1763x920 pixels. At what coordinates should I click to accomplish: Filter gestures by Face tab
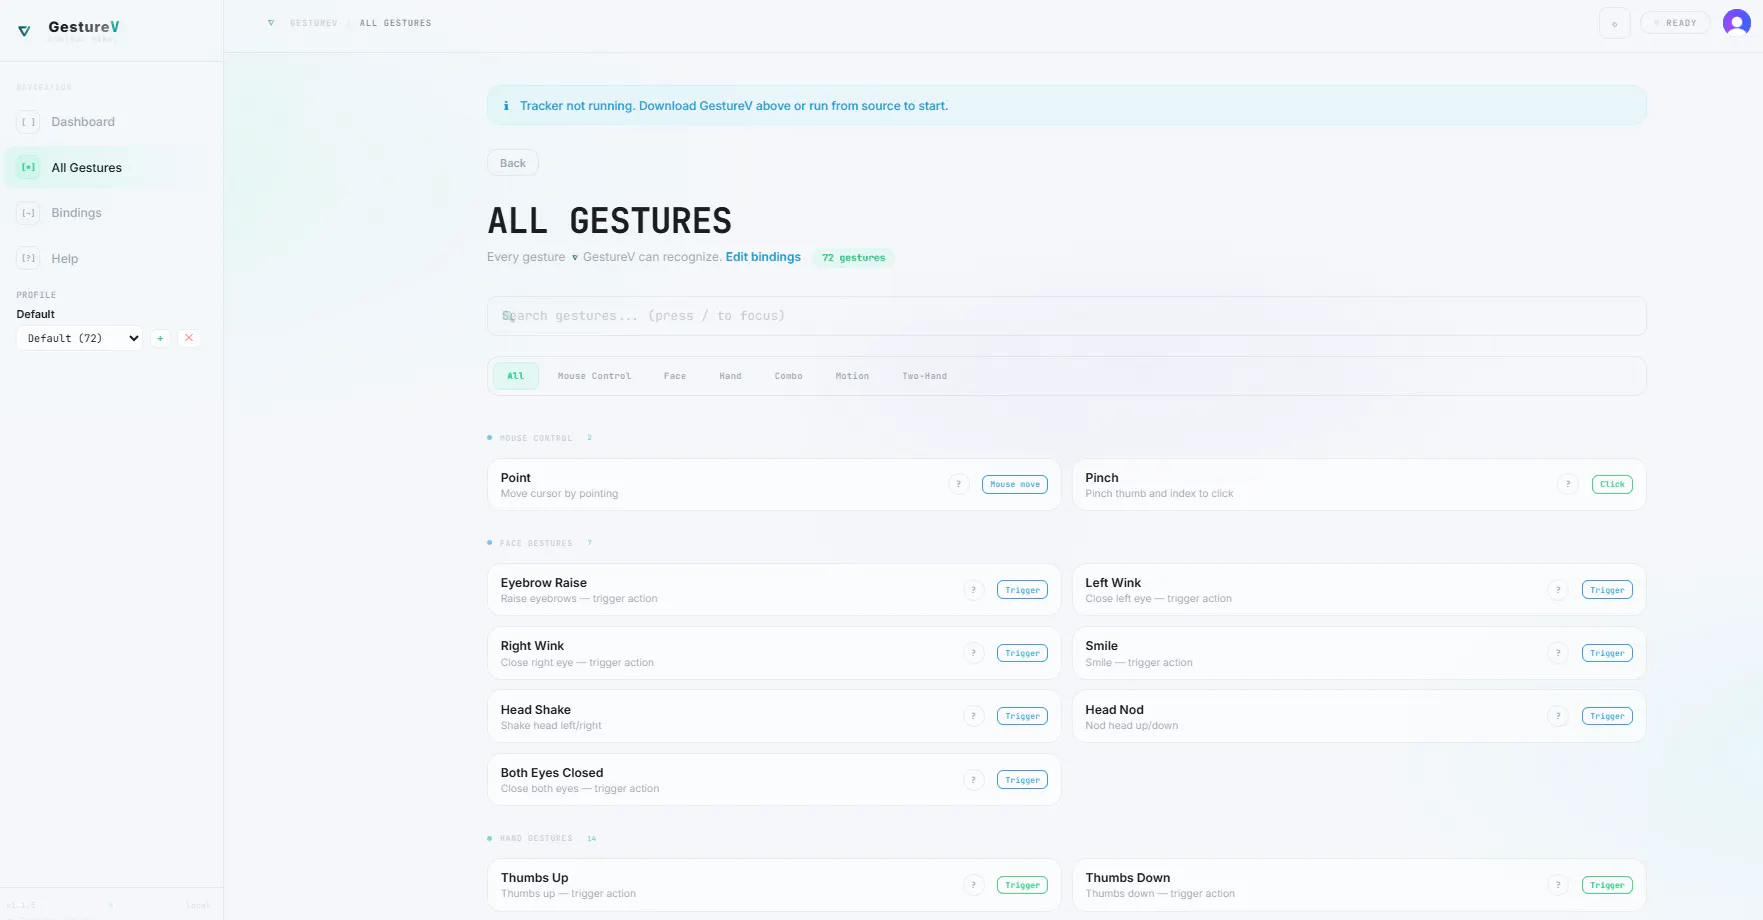(675, 376)
